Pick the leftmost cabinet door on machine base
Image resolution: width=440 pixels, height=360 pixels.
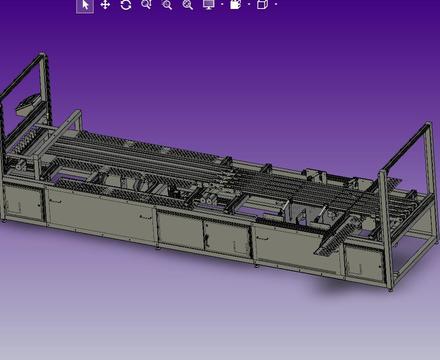point(24,203)
